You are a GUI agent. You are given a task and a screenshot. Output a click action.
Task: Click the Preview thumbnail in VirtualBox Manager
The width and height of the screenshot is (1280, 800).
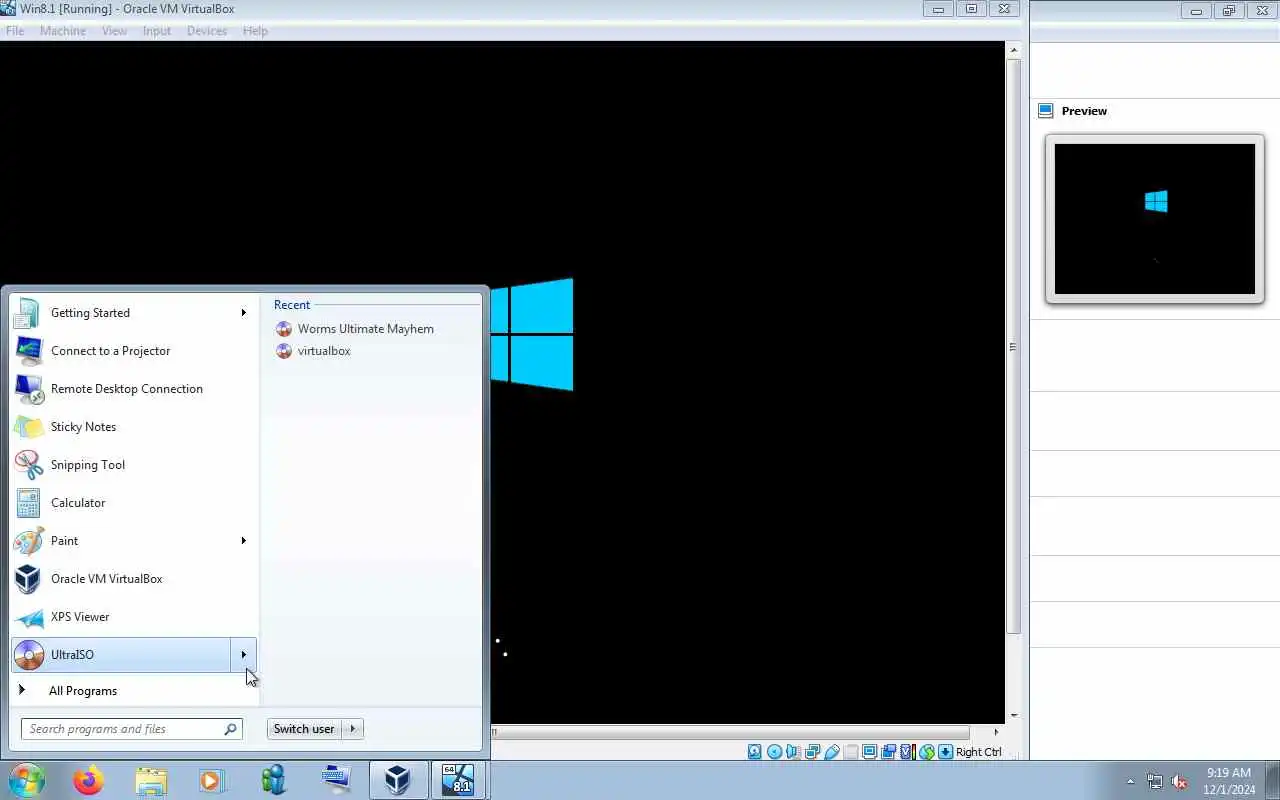[1155, 219]
